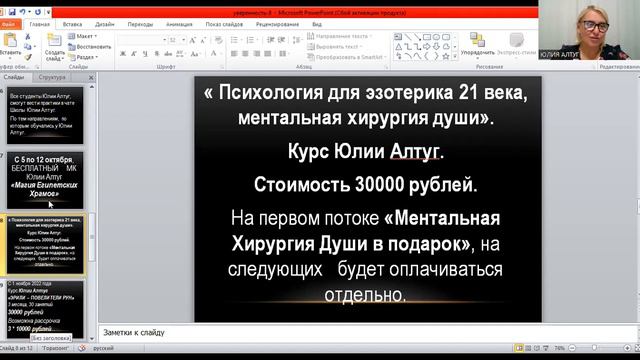The height and width of the screenshot is (360, 640).
Task: Expand the shapes gallery with the More arrow
Action: click(x=455, y=57)
